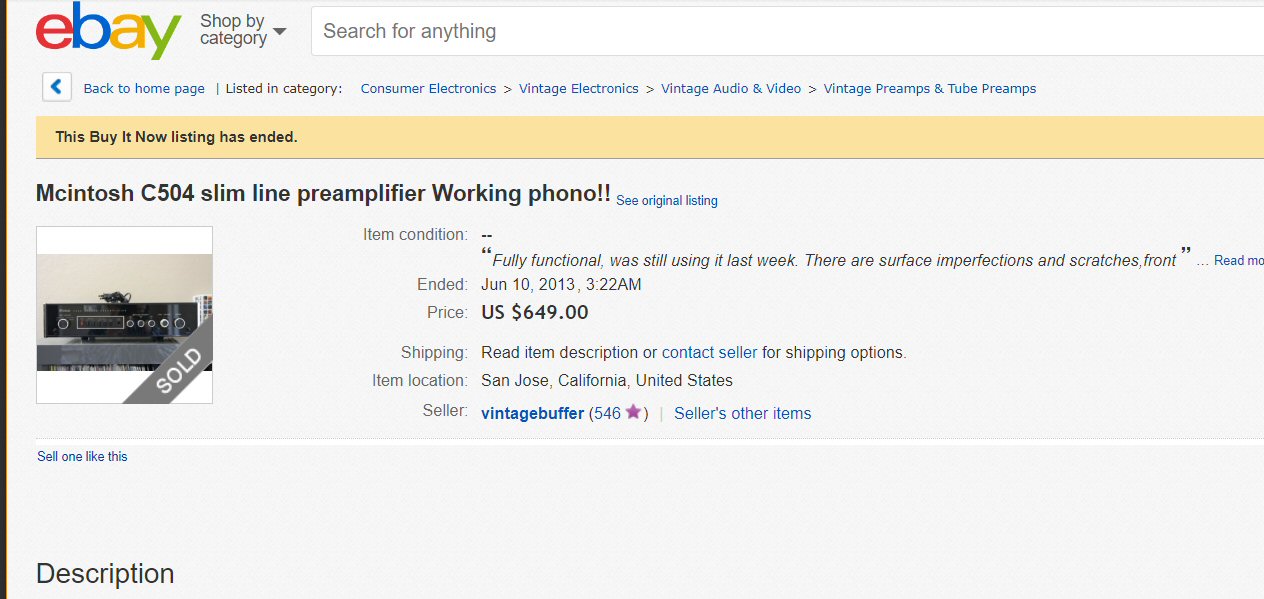Go back to home page link

tap(144, 89)
